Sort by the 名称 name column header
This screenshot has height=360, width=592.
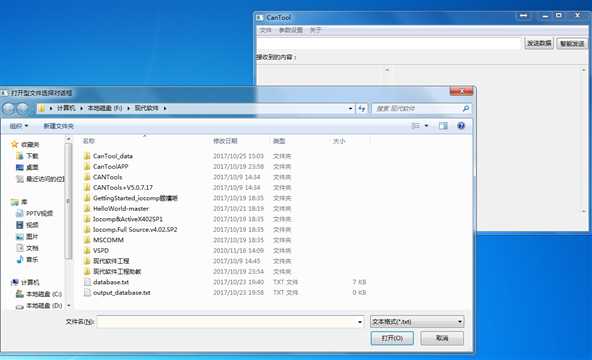(89, 141)
